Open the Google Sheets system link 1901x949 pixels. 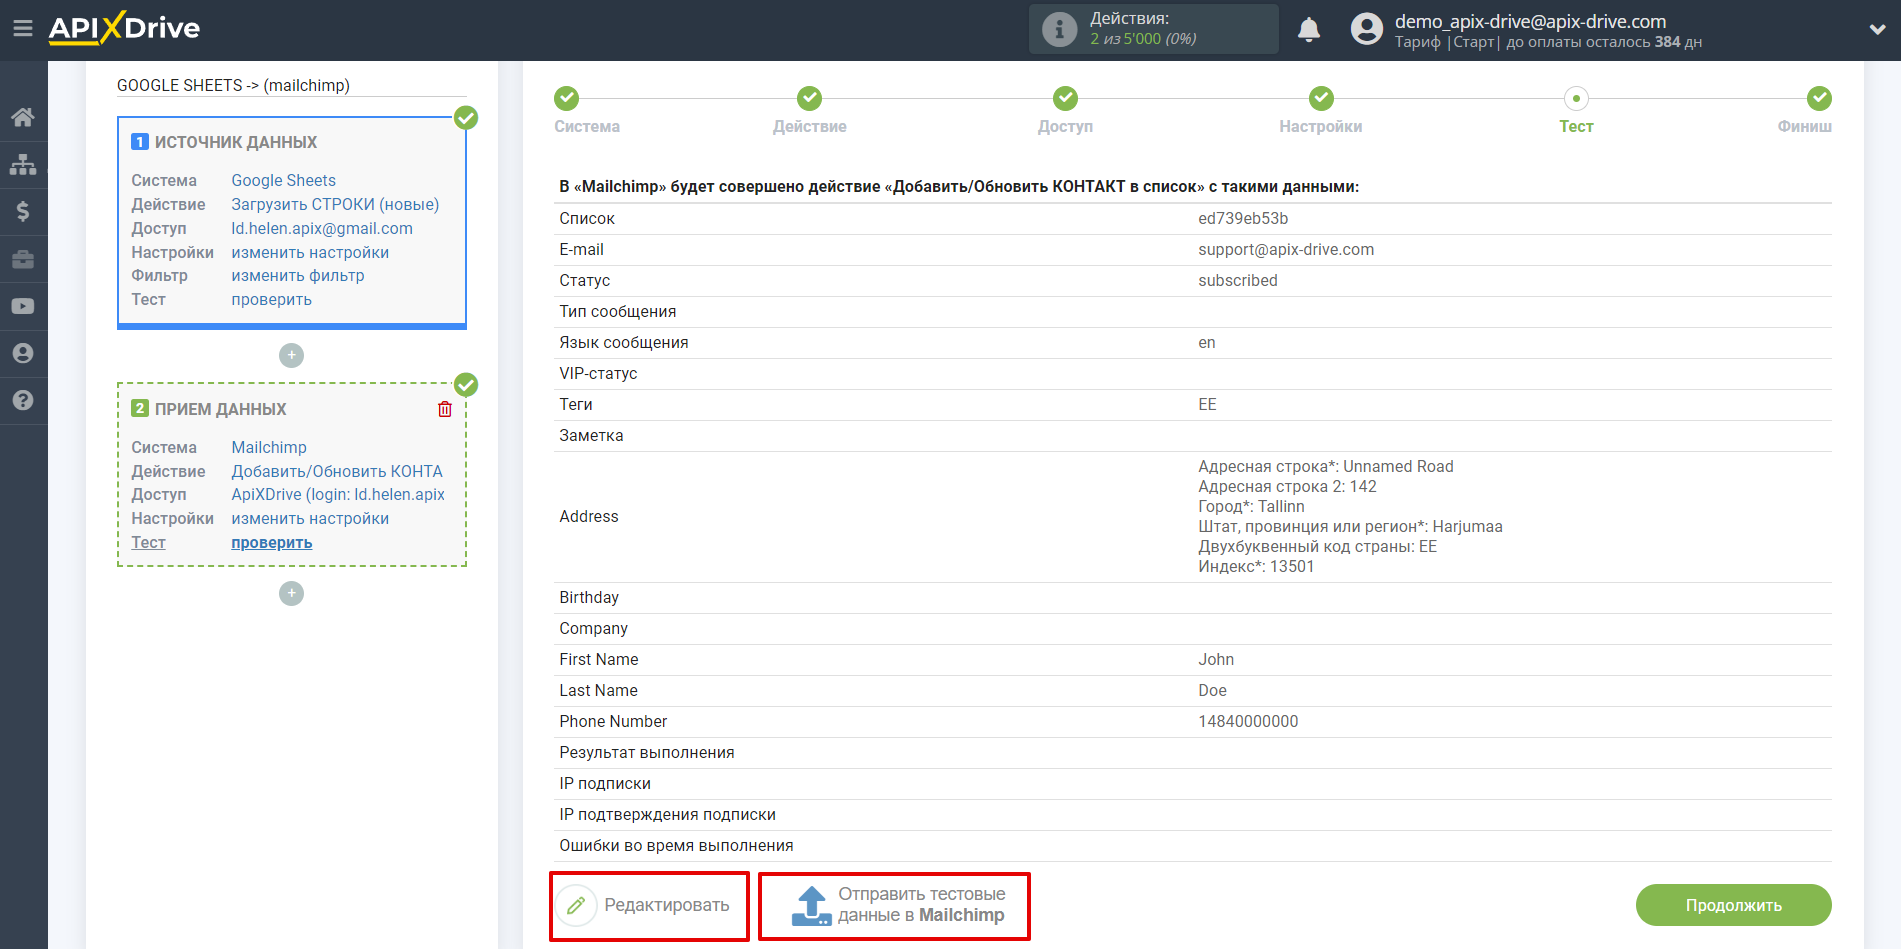pos(283,180)
